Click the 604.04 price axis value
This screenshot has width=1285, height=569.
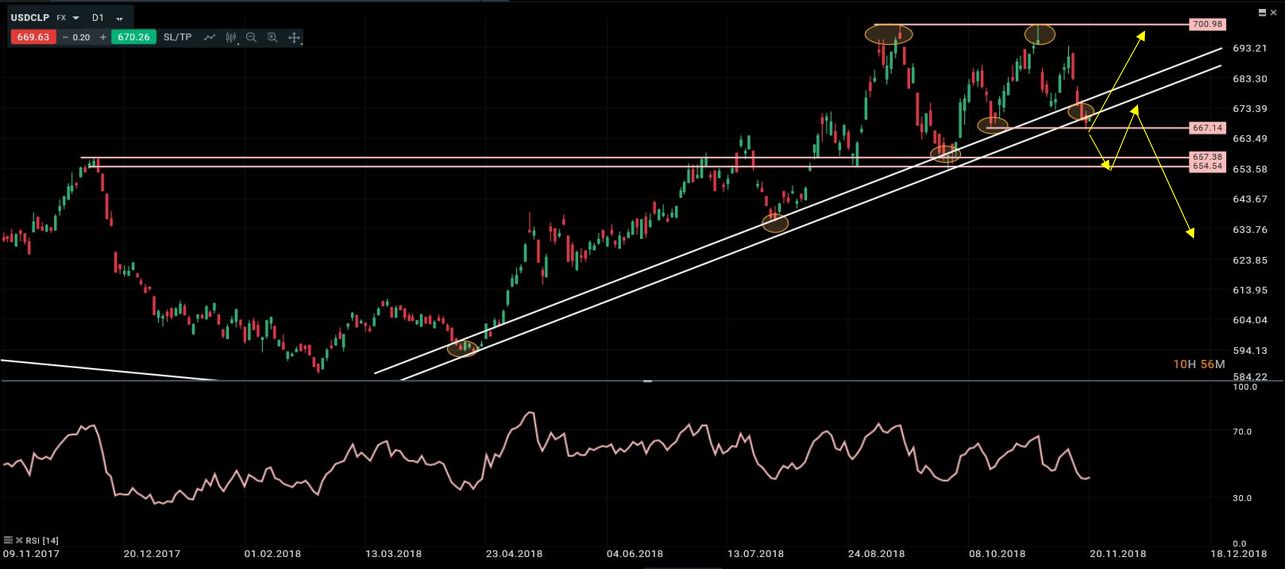click(1250, 320)
